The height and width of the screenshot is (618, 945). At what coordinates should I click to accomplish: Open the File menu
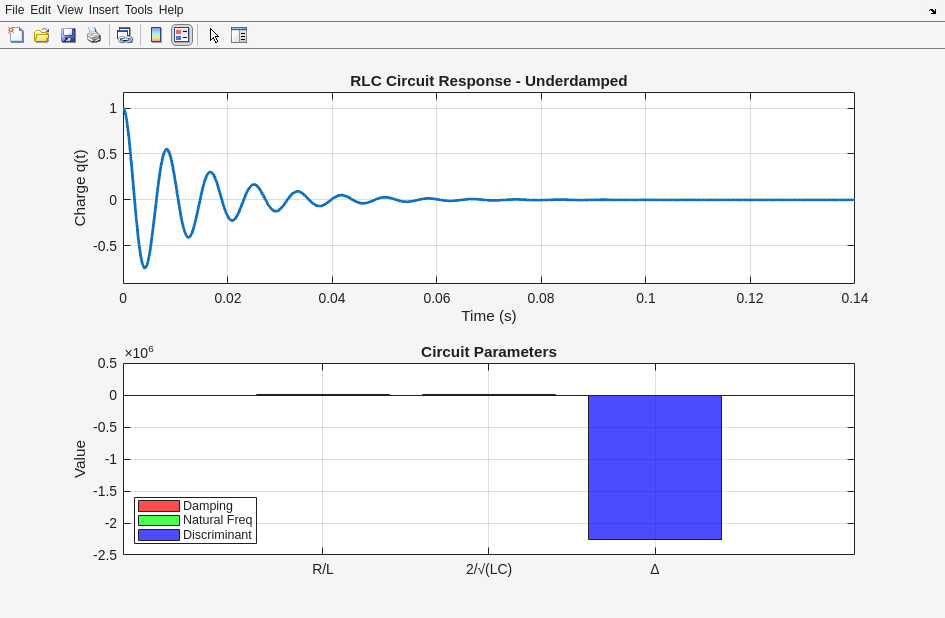[x=14, y=10]
